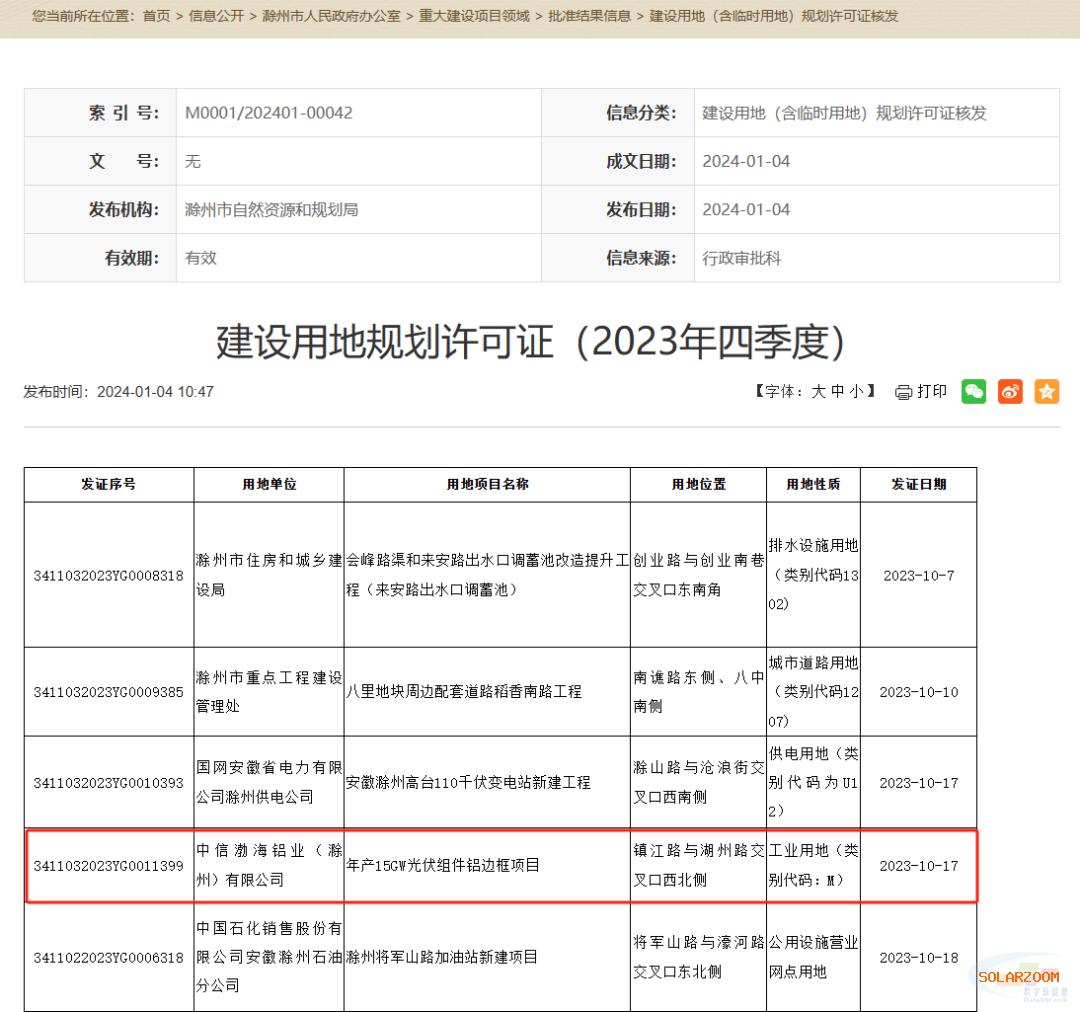Click issue date 2023-10-7
Viewport: 1080px width, 1012px height.
coord(919,575)
